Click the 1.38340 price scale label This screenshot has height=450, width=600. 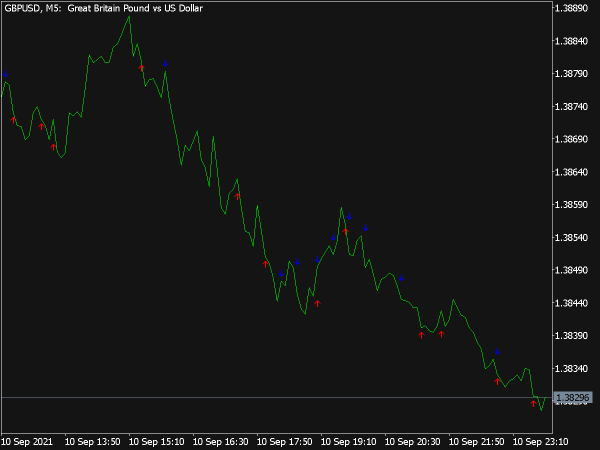(571, 368)
